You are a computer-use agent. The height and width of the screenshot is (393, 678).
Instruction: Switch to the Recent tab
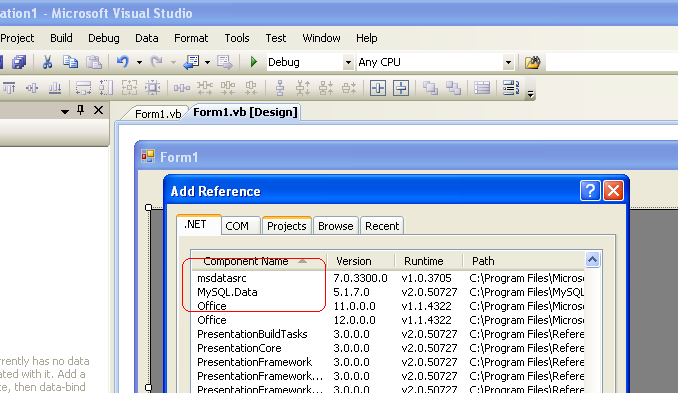pyautogui.click(x=382, y=226)
